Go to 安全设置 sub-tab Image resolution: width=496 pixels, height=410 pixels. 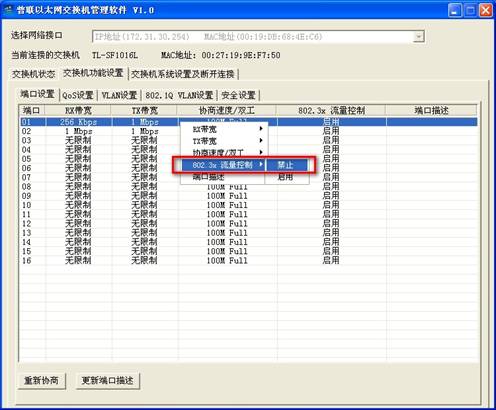click(238, 95)
